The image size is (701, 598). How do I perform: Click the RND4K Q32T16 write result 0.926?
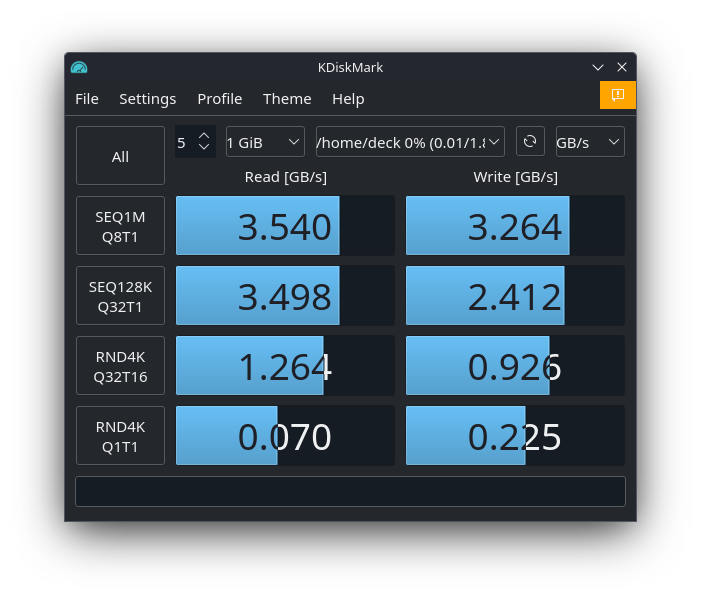click(x=515, y=366)
